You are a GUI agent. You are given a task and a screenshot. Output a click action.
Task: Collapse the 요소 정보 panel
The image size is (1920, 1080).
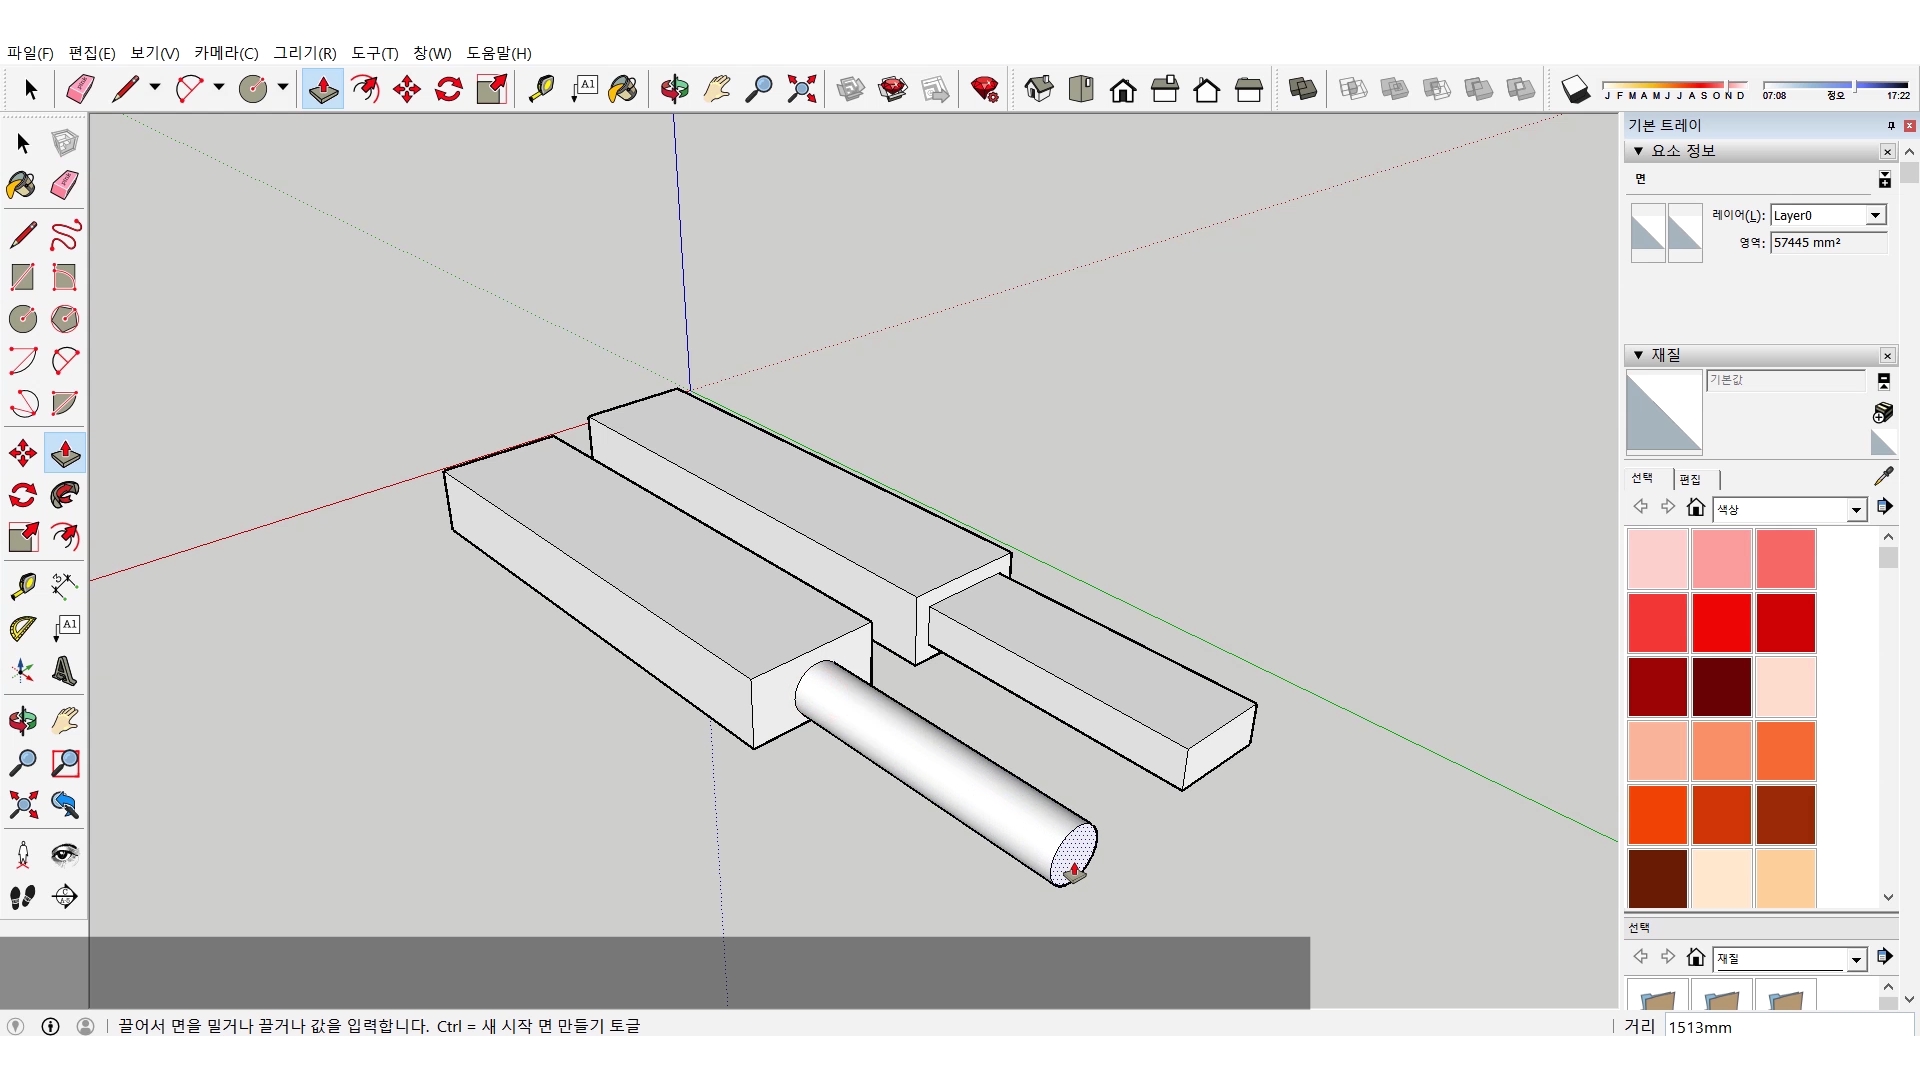coord(1638,151)
